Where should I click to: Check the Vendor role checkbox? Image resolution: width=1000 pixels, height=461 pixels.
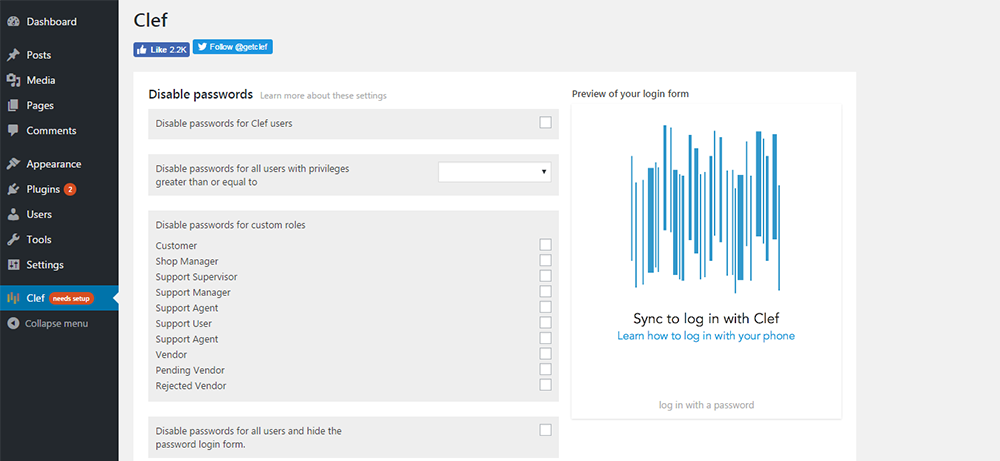545,354
